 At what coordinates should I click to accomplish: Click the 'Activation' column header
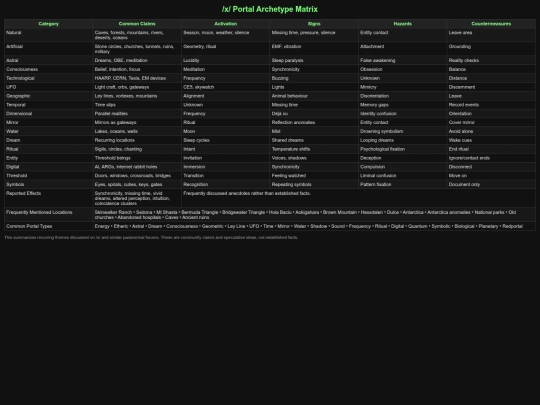click(x=226, y=24)
